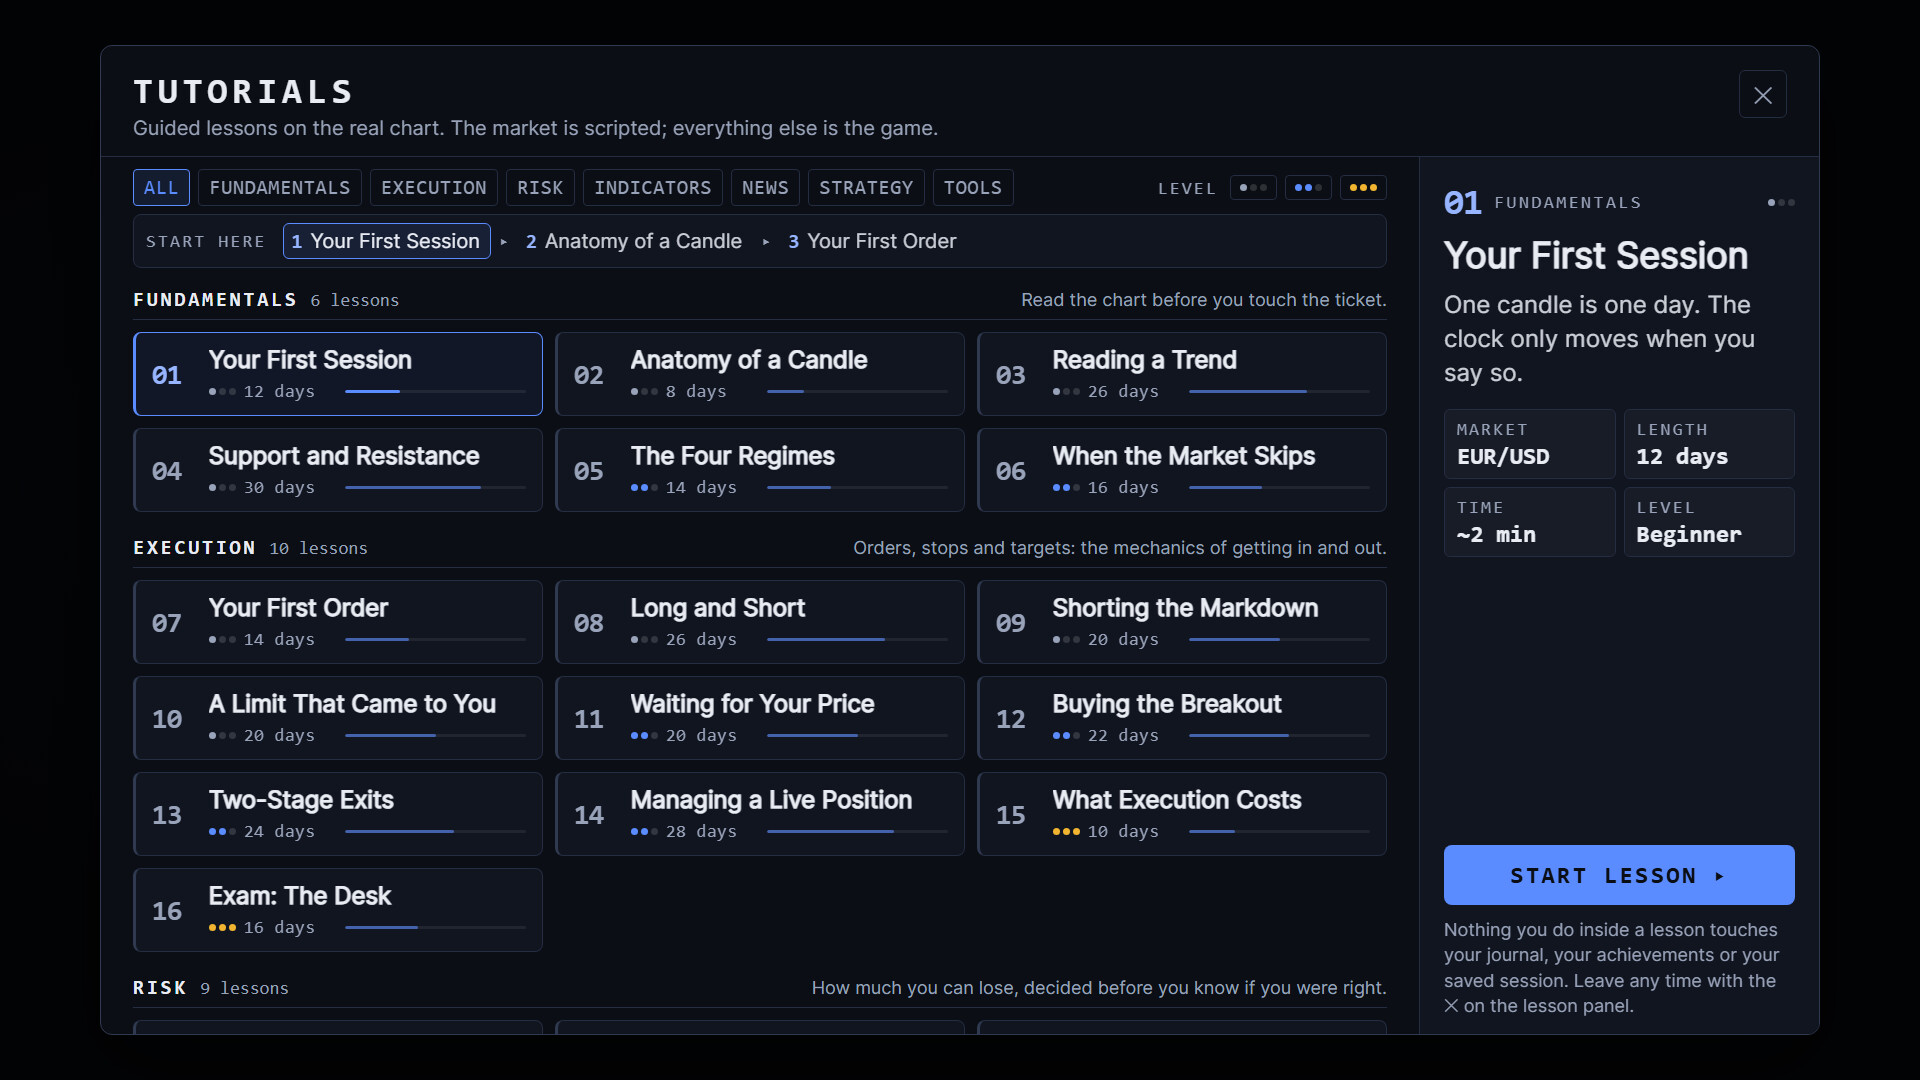Click the 12 days length value in details
Viewport: 1920px width, 1080px height.
tap(1682, 457)
